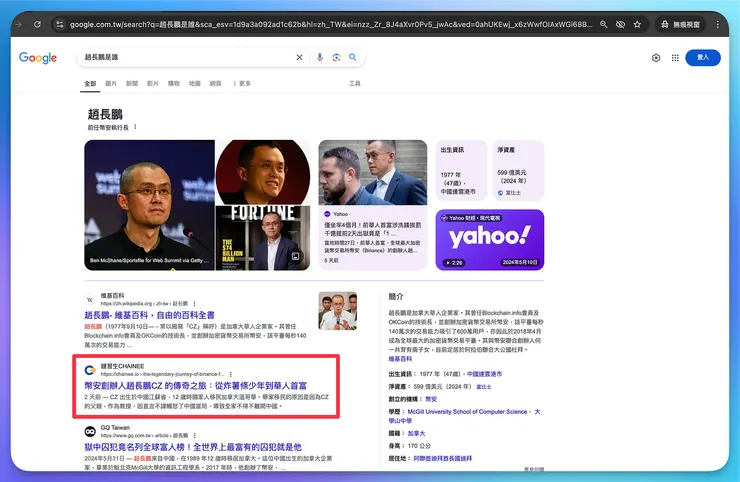Expand the 更多 more dropdown
Screen dimensions: 740x482
(242, 84)
